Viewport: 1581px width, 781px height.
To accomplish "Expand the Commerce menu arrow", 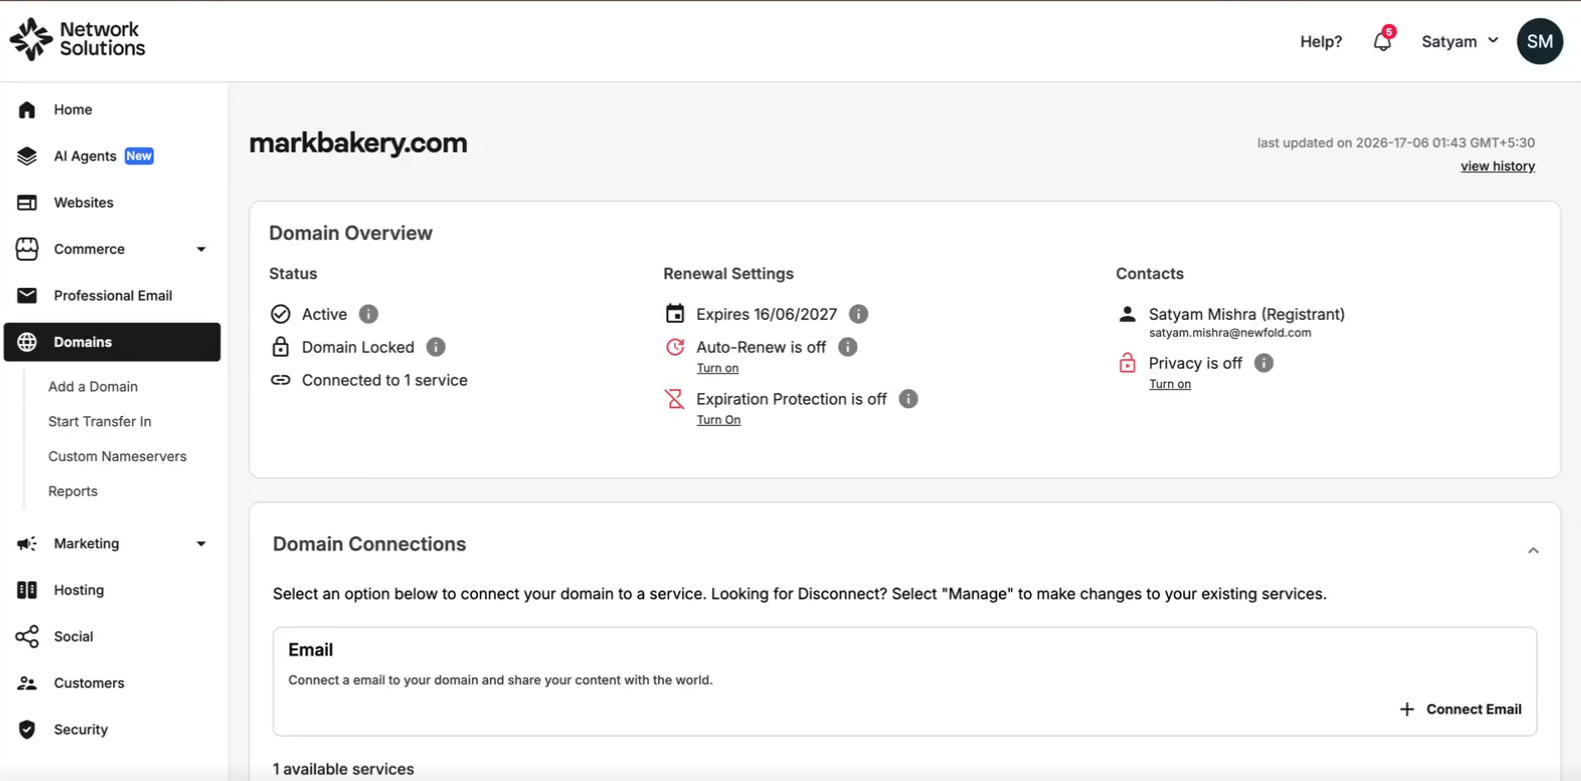I will 201,249.
